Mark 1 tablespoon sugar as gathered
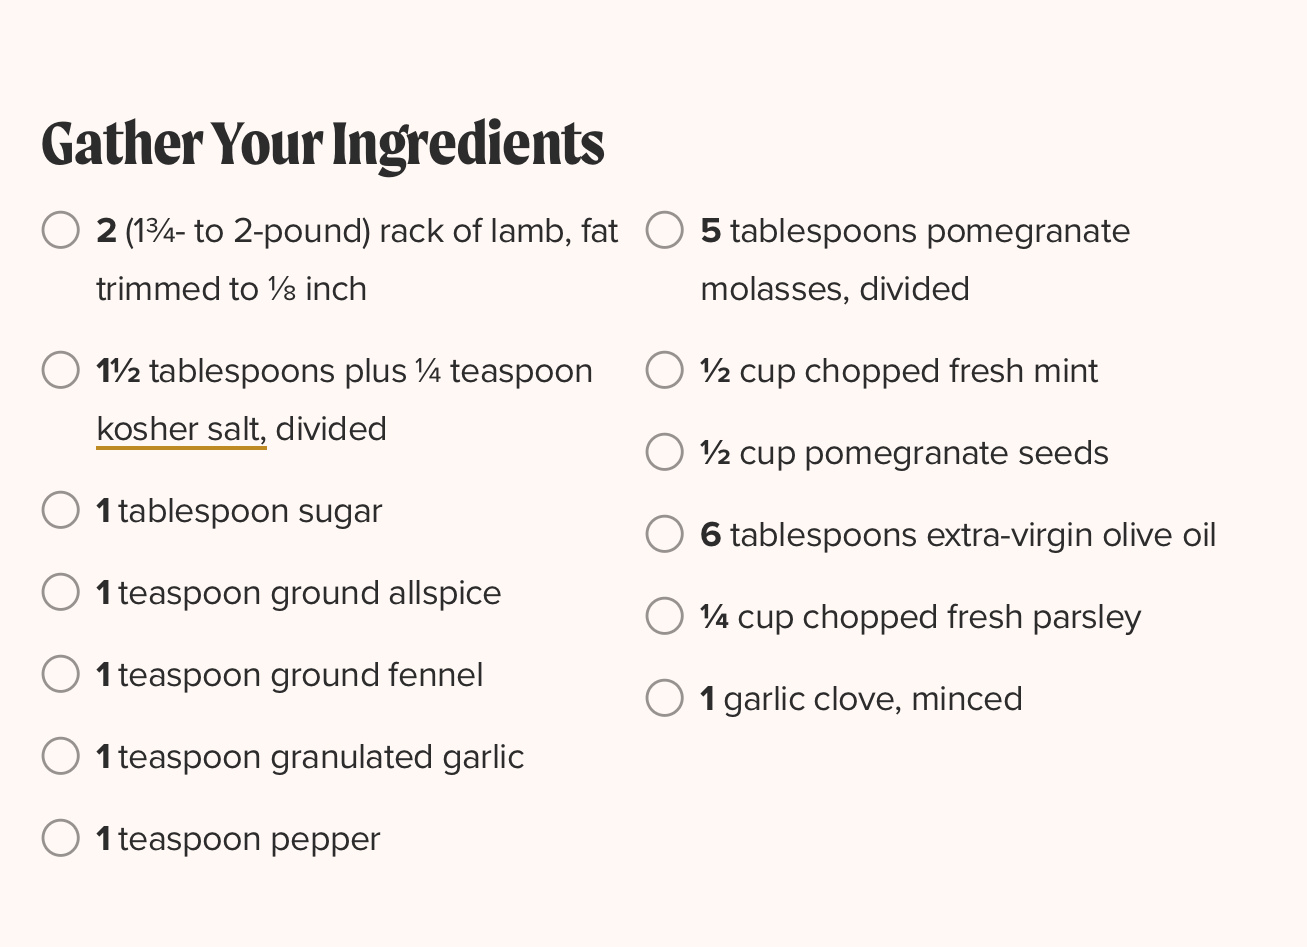This screenshot has height=947, width=1307. [x=61, y=510]
